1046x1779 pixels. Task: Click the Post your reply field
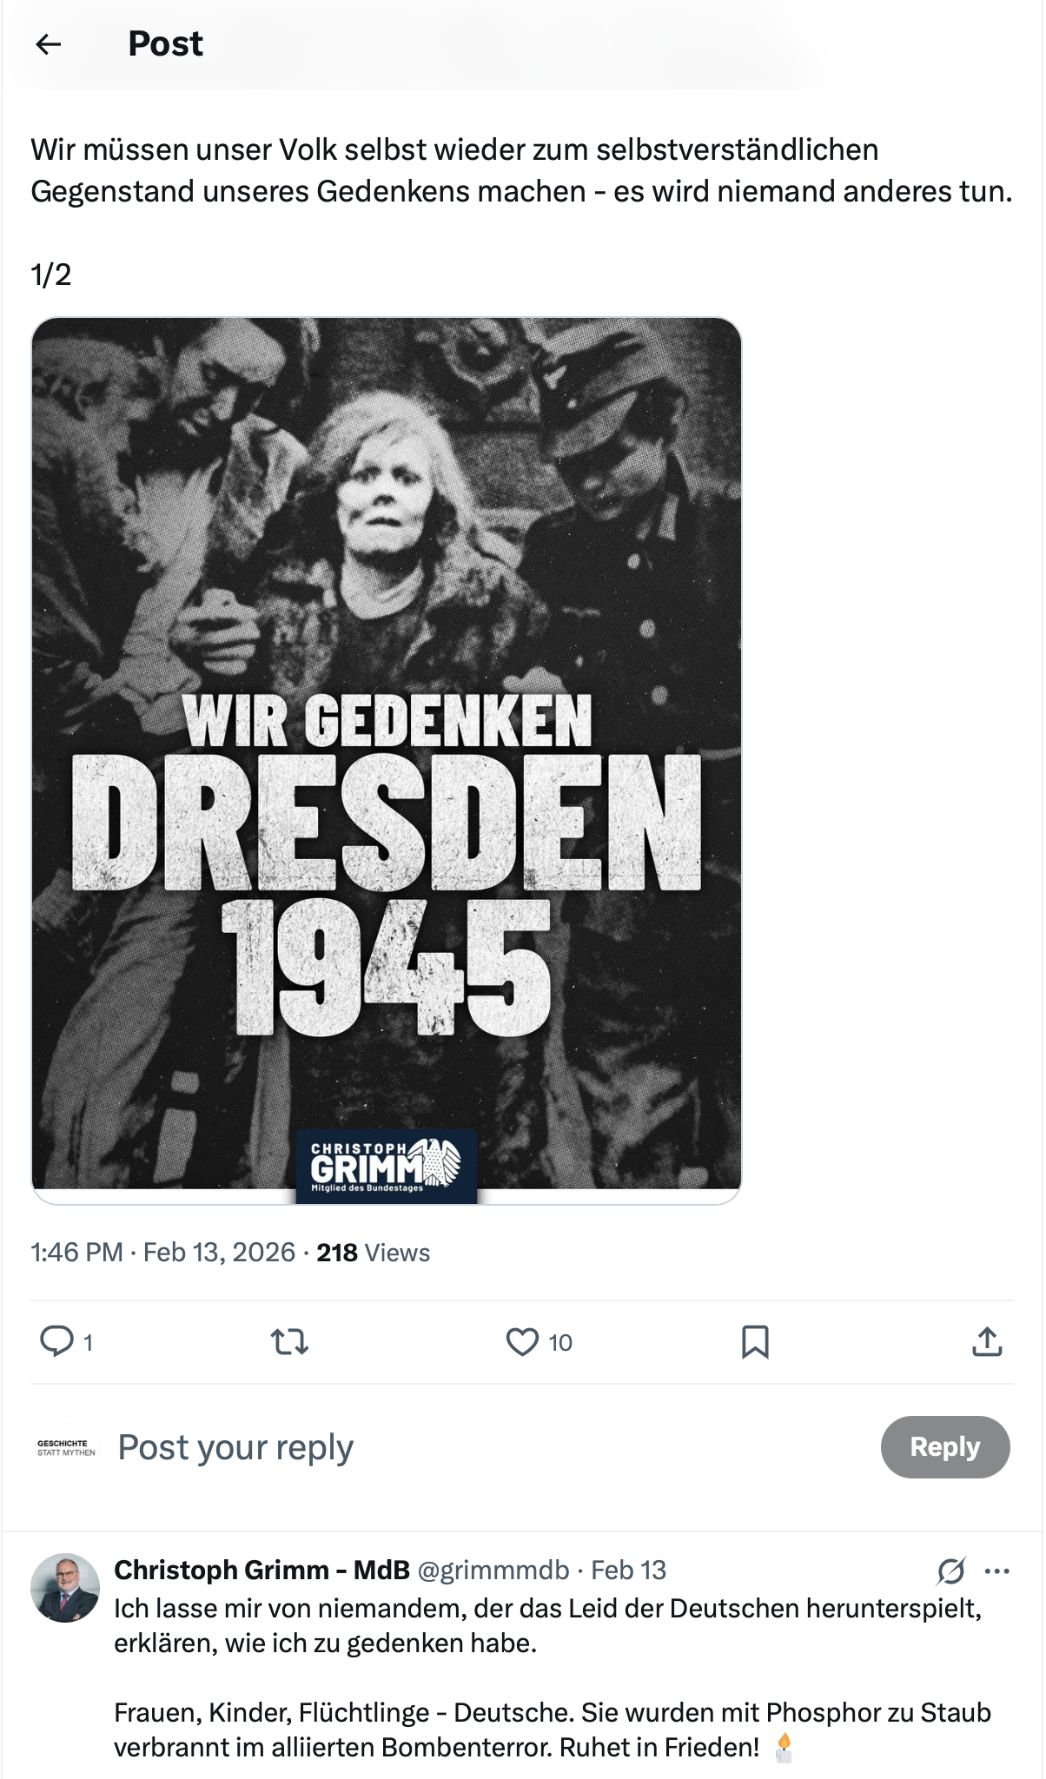click(235, 1446)
